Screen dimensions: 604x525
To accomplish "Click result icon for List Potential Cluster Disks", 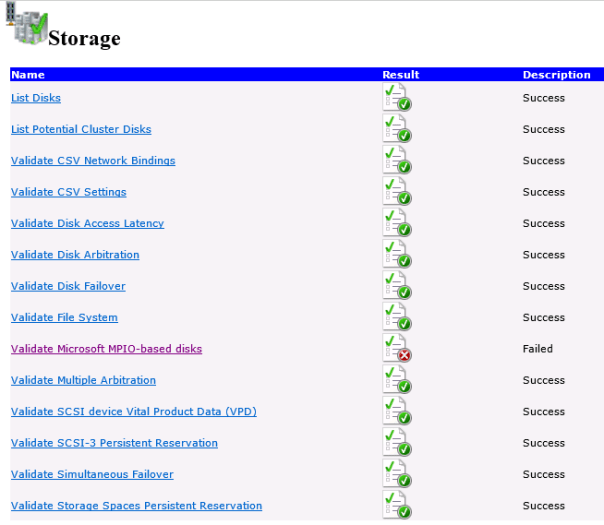I will (x=396, y=130).
